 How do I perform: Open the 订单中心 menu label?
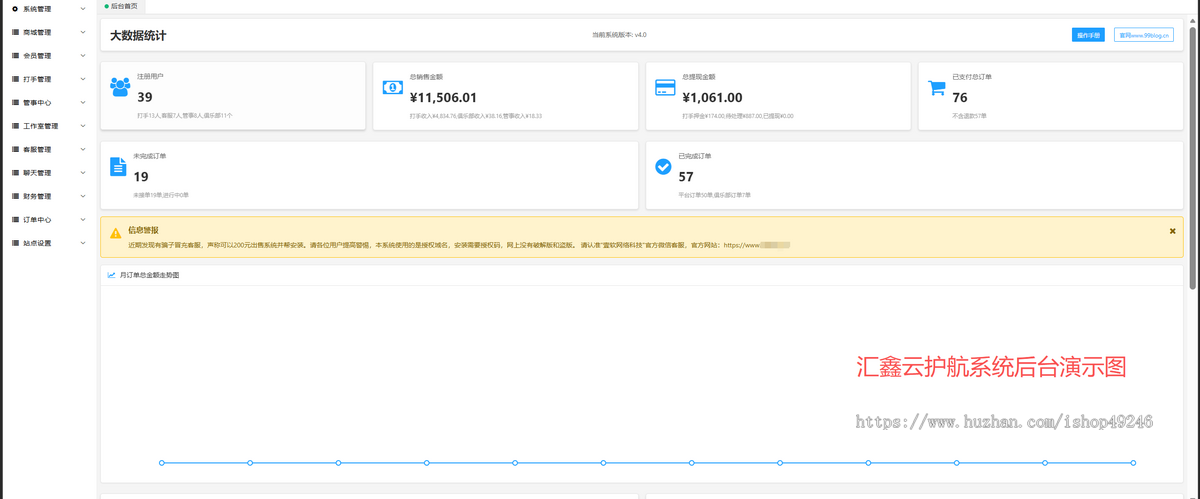(37, 219)
